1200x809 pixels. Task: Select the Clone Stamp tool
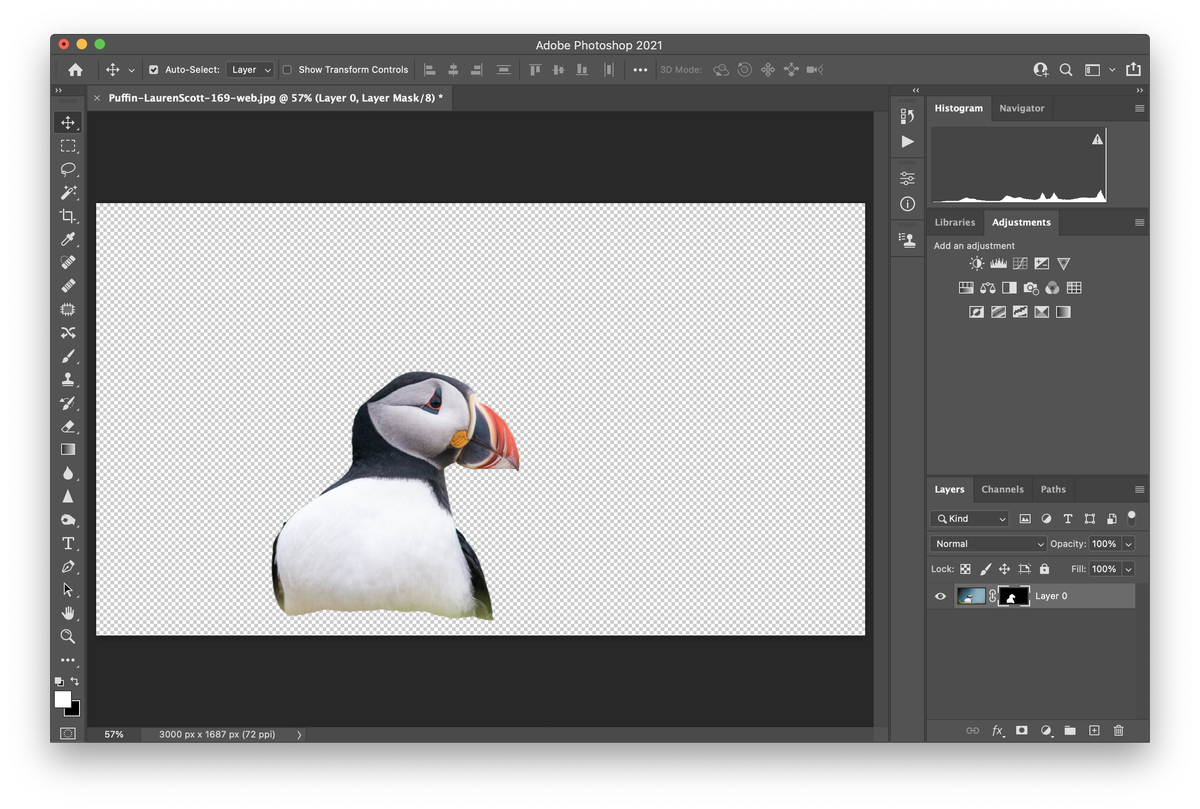pos(68,379)
